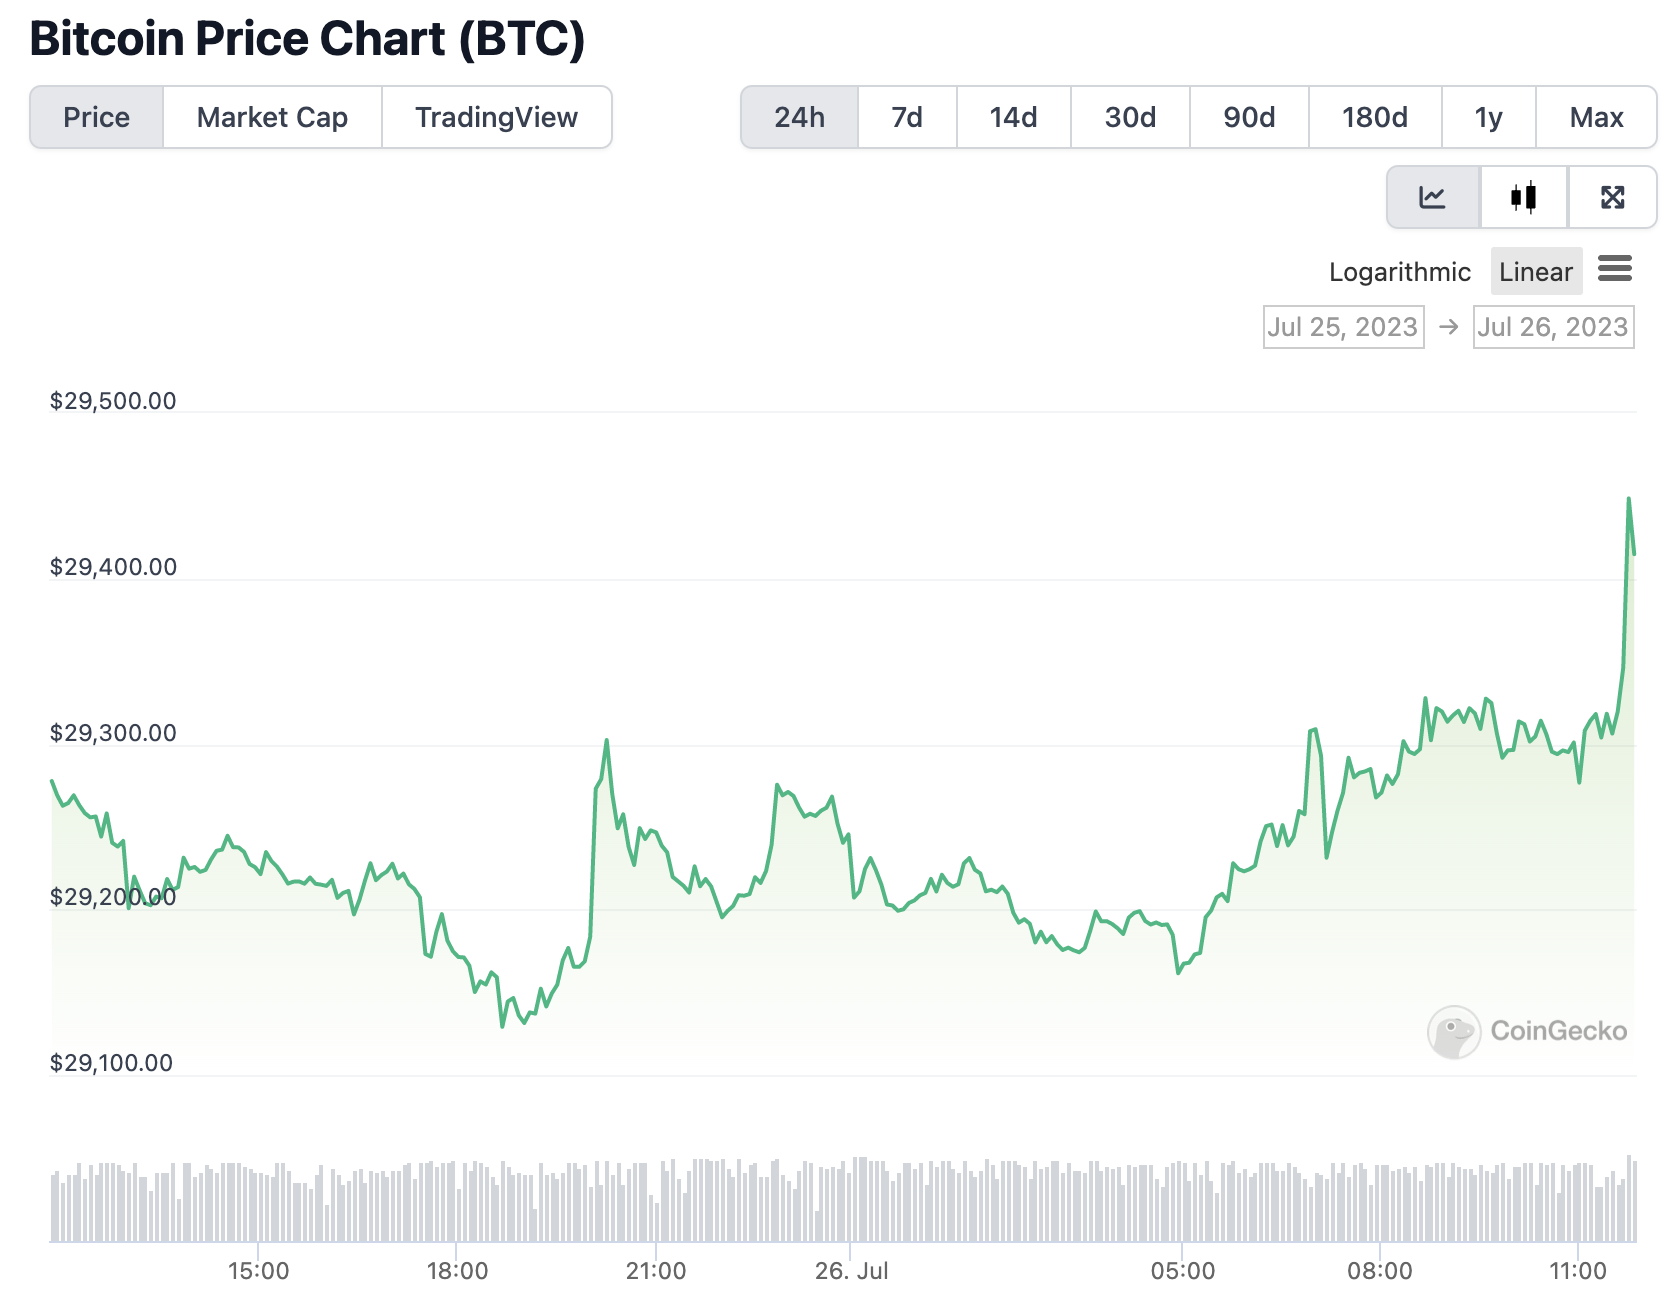Show Max price history
This screenshot has height=1298, width=1678.
(1596, 117)
